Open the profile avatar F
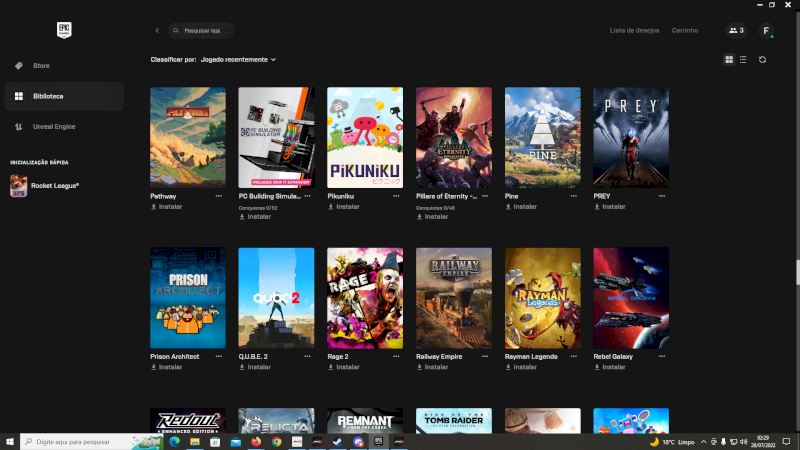Screen dimensions: 800x450 pyautogui.click(x=766, y=31)
